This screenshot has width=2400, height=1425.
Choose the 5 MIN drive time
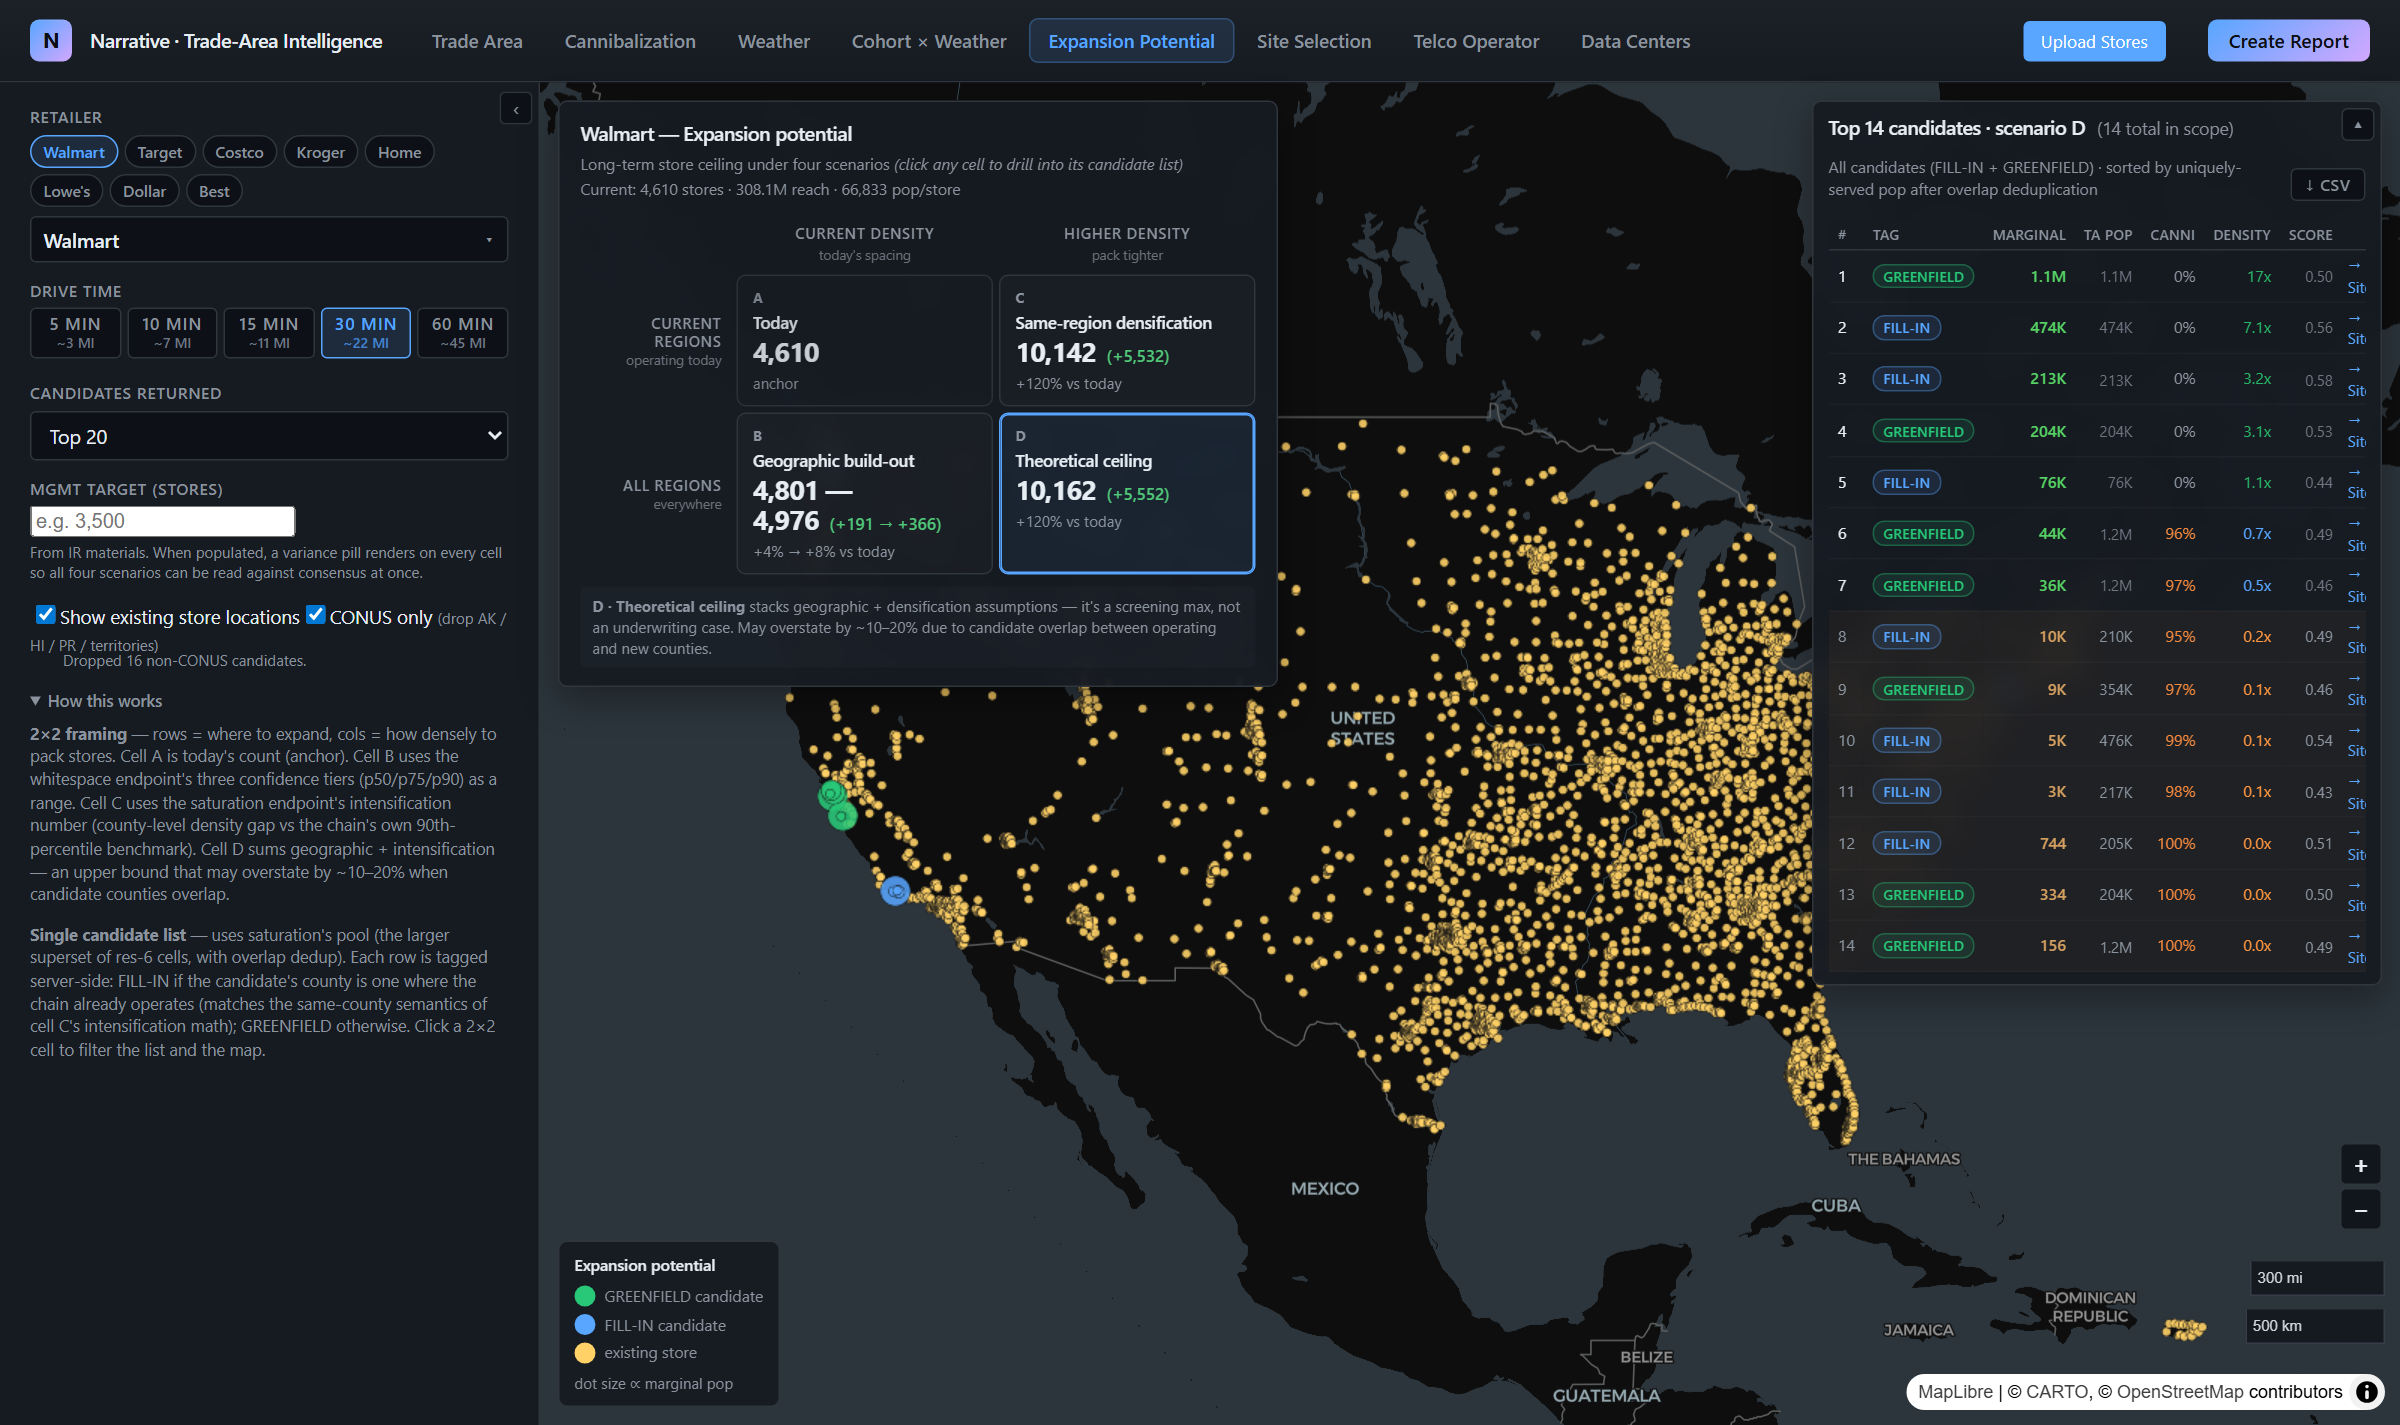[75, 333]
